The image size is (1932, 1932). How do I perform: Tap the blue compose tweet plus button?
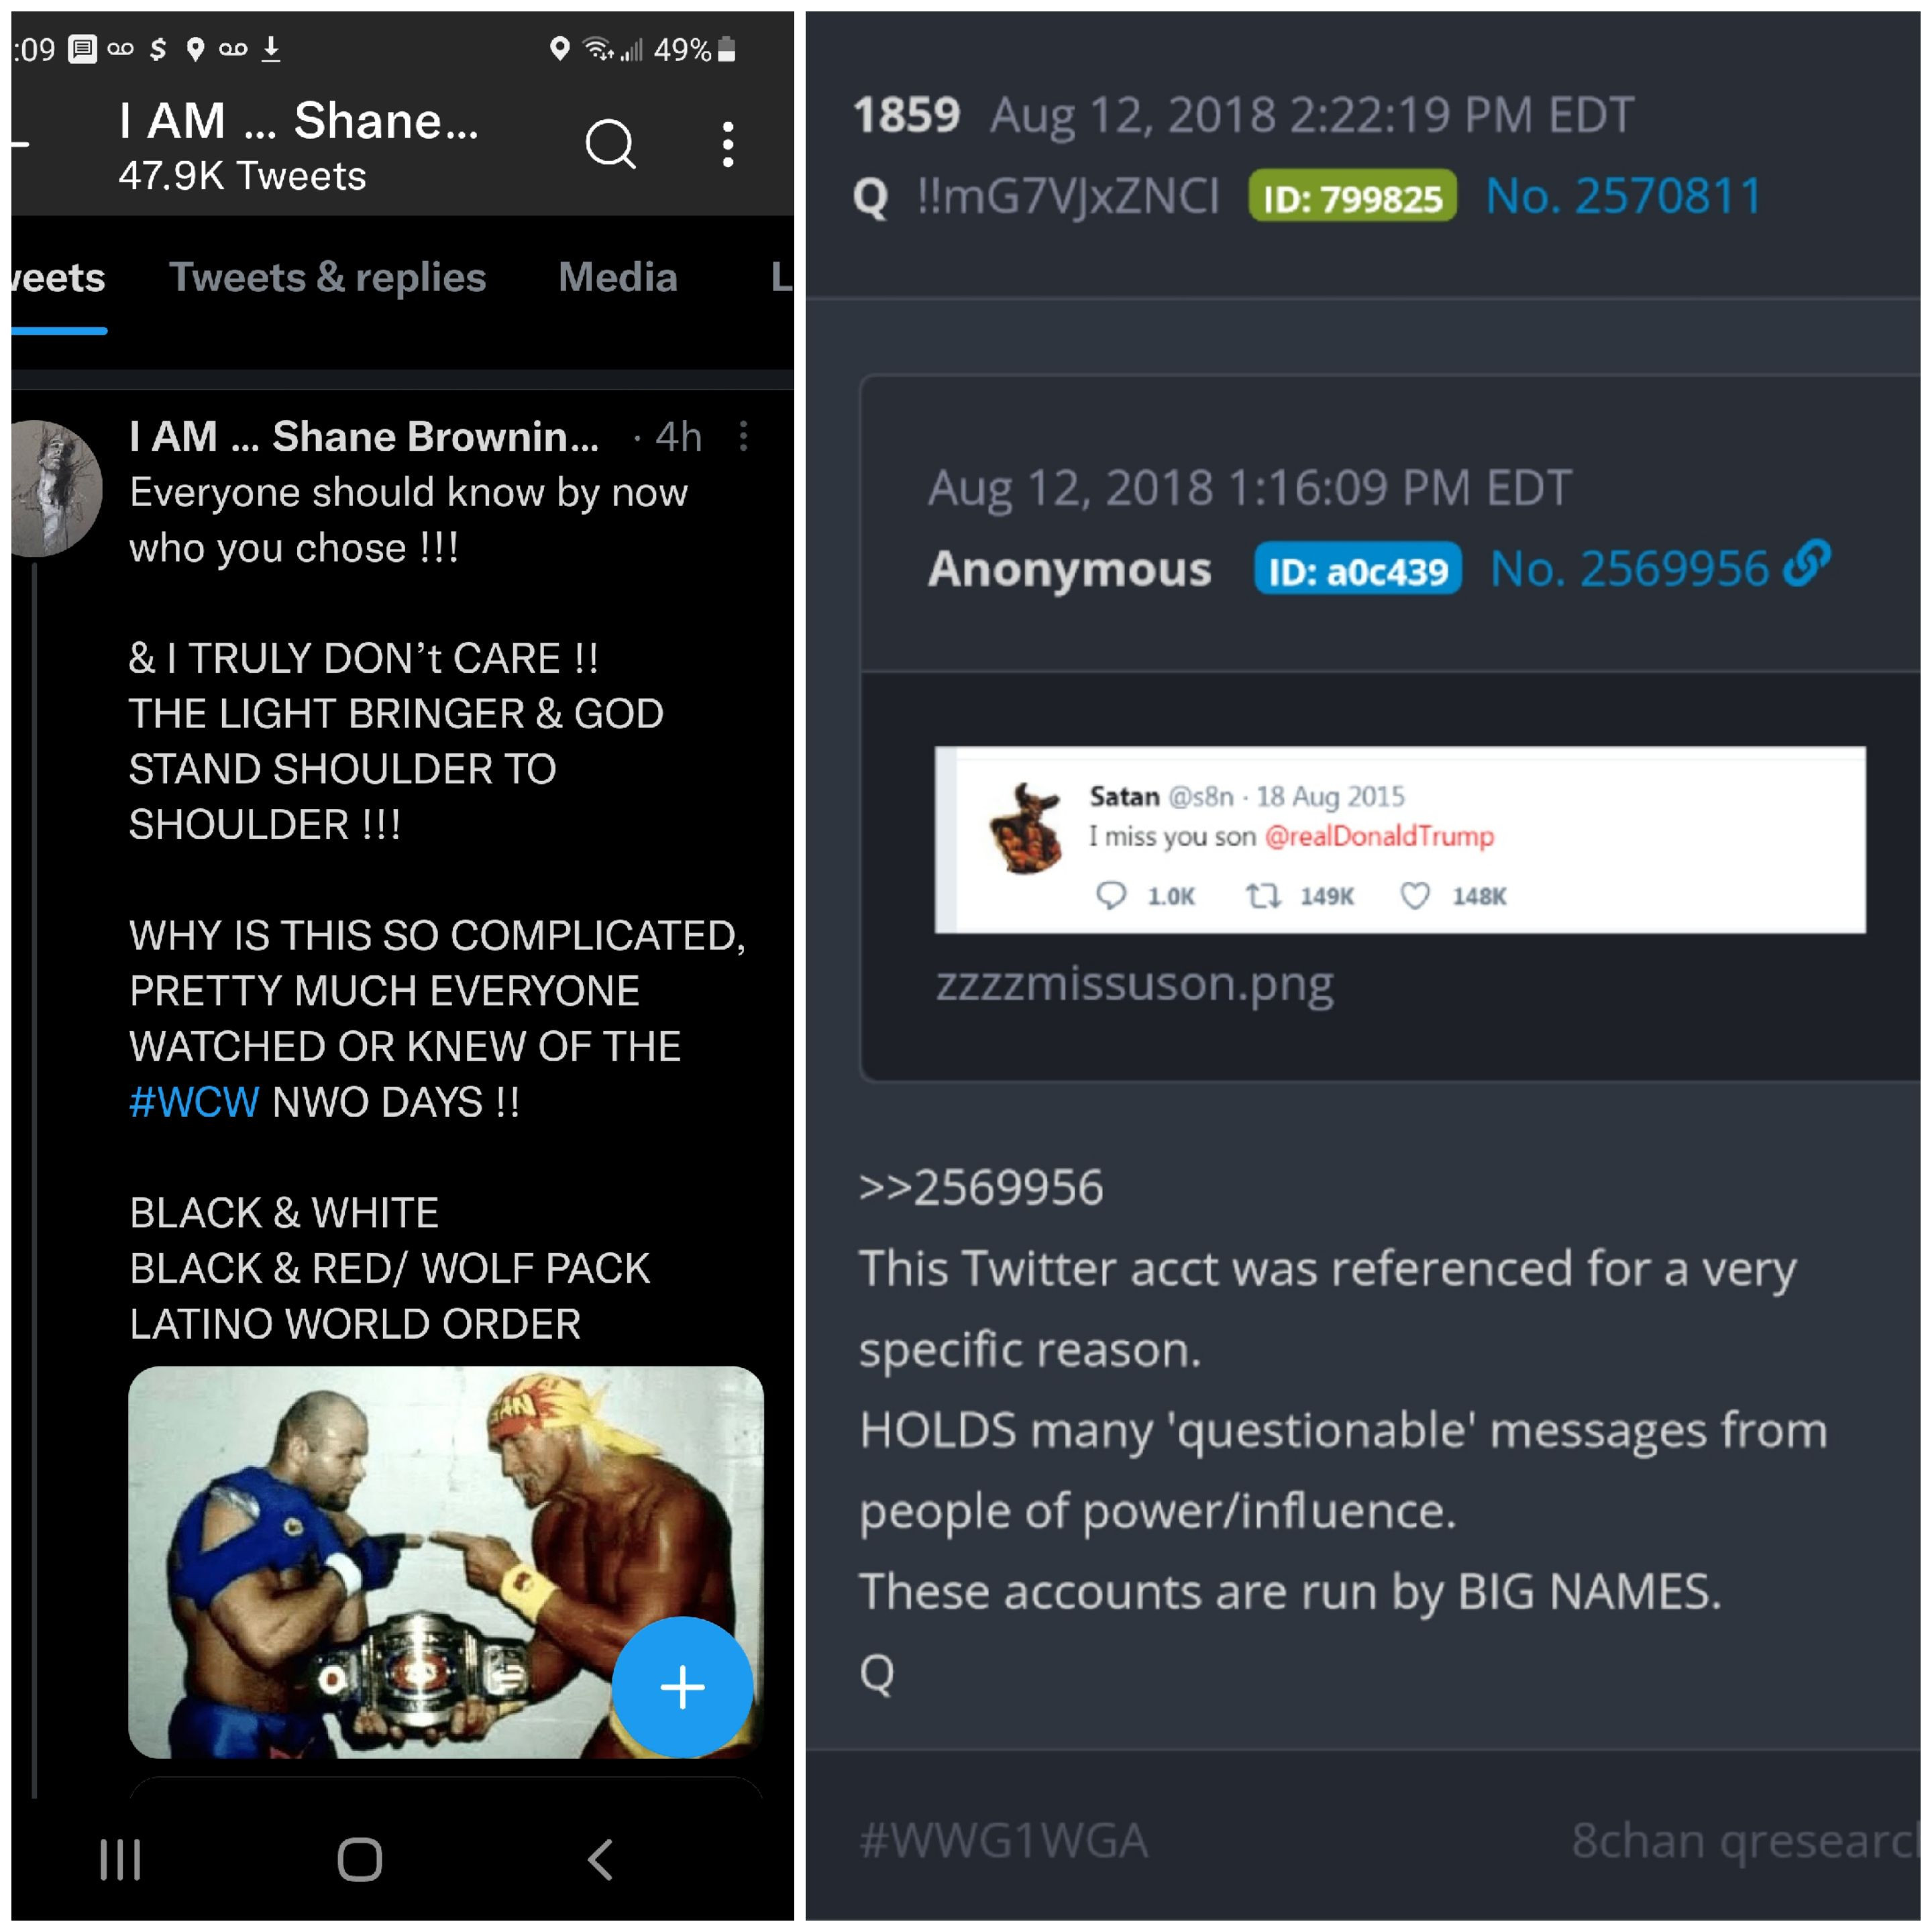point(682,1687)
